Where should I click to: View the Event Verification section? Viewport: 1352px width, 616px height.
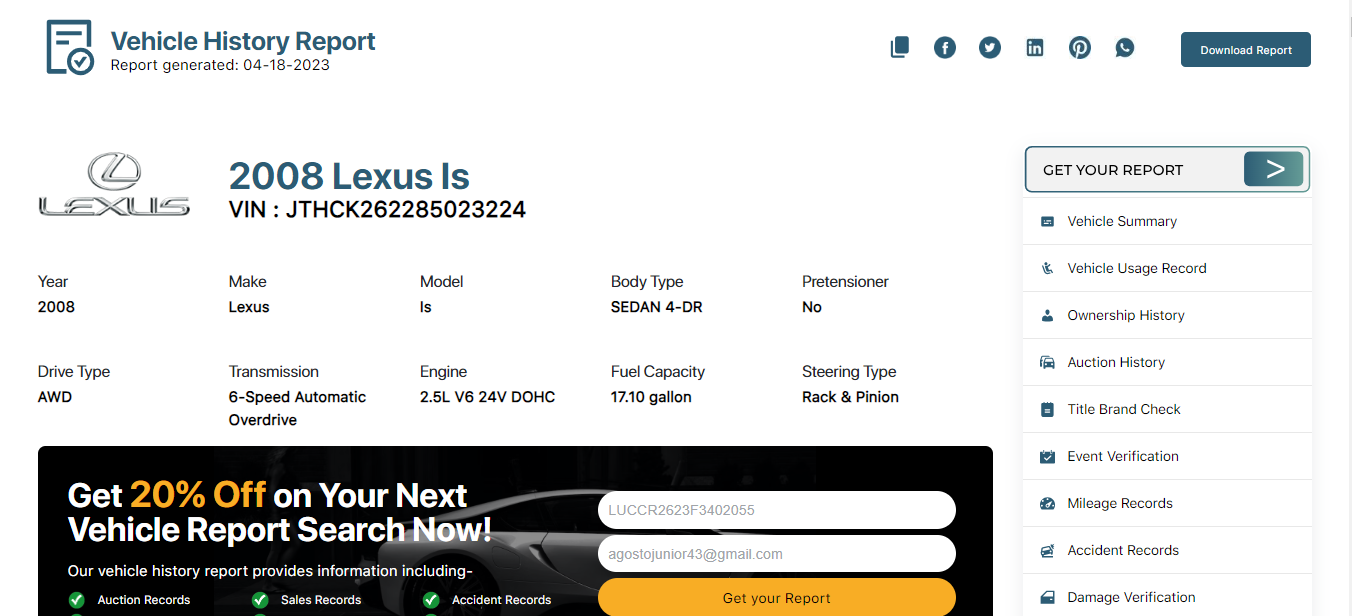(1167, 456)
